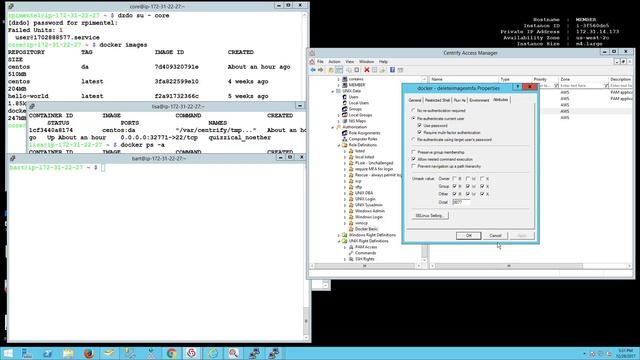The width and height of the screenshot is (640, 360).
Task: Click the magnifier search taskbar icon
Action: pos(233,353)
